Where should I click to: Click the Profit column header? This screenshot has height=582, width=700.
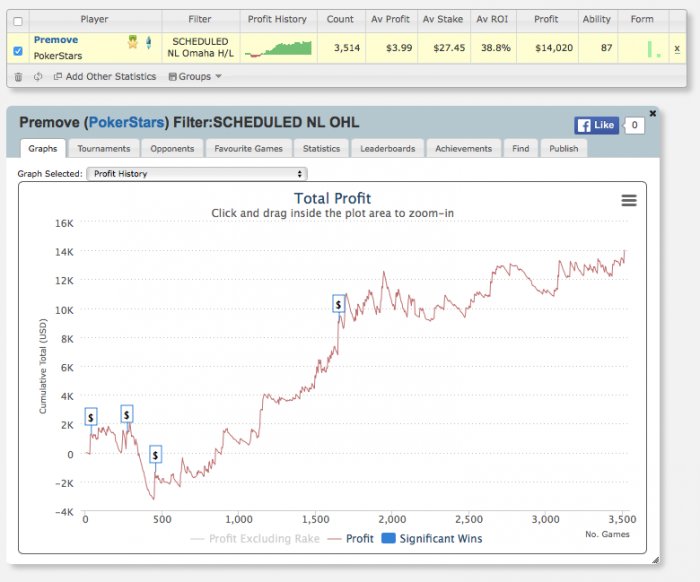click(546, 19)
